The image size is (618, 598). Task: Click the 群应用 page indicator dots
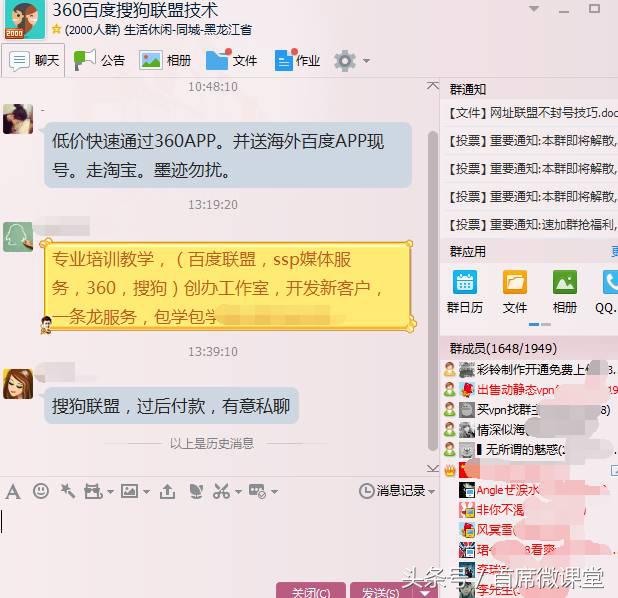tap(540, 324)
